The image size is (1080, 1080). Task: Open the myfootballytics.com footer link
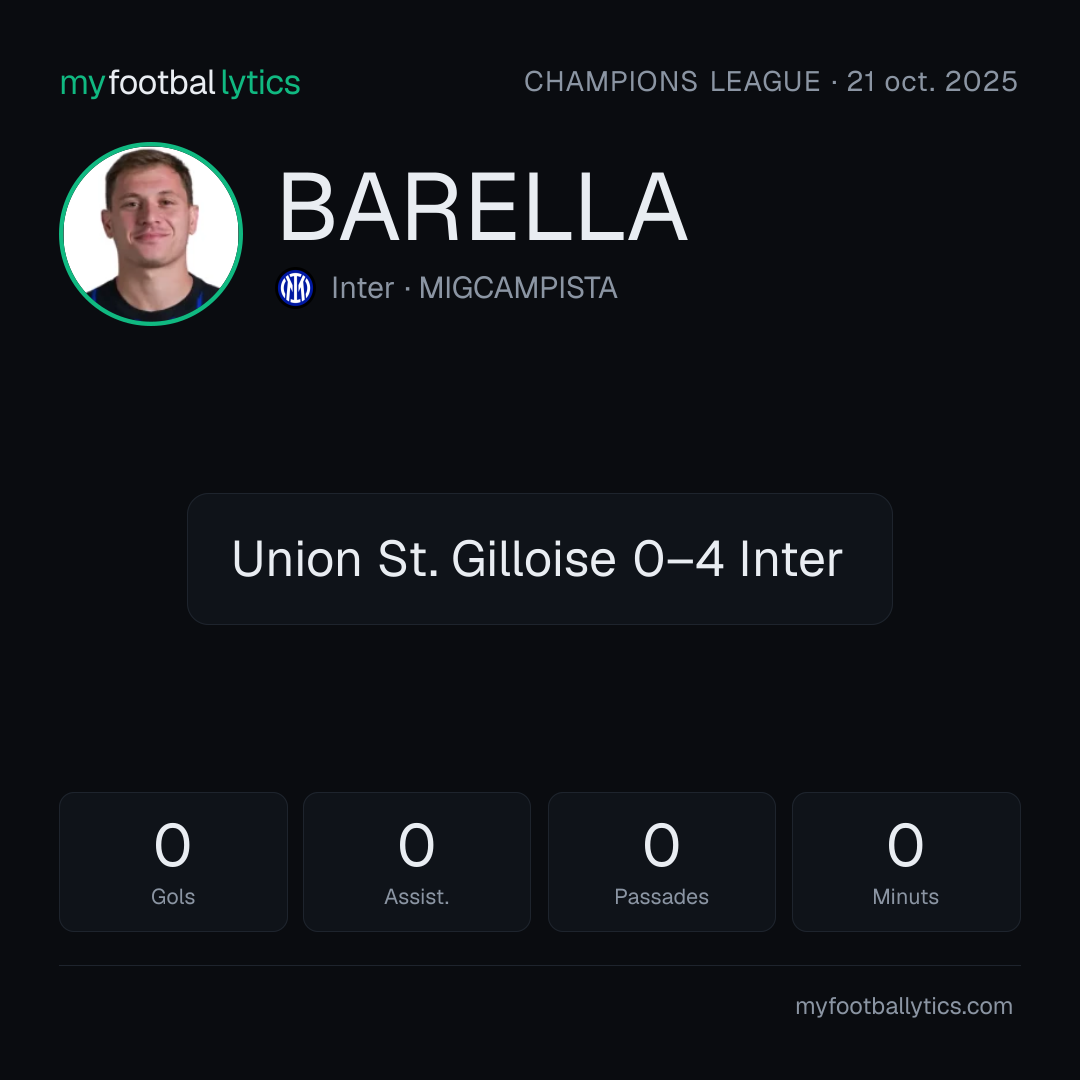tap(904, 1006)
